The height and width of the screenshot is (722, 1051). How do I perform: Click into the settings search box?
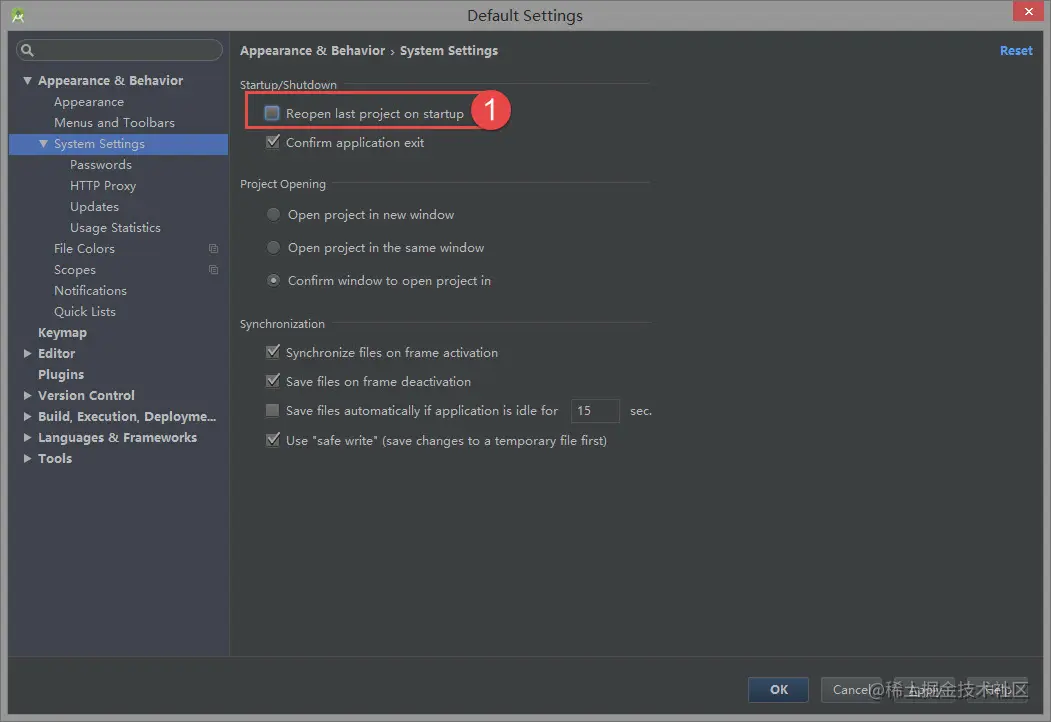click(119, 50)
